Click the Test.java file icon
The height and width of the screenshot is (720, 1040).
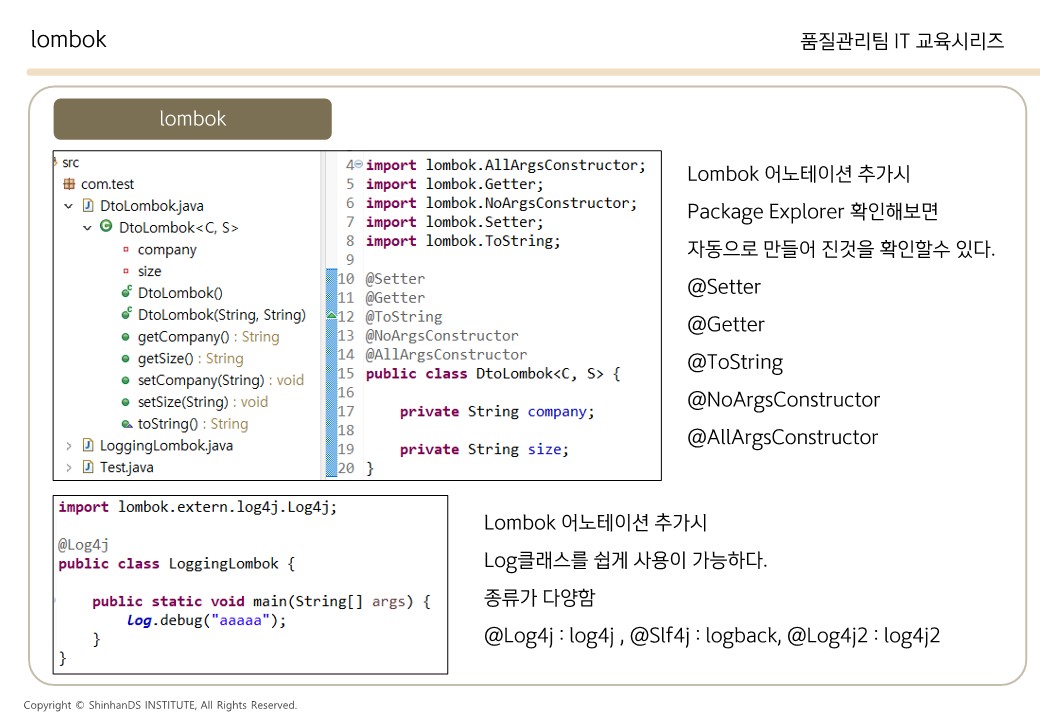pyautogui.click(x=88, y=467)
